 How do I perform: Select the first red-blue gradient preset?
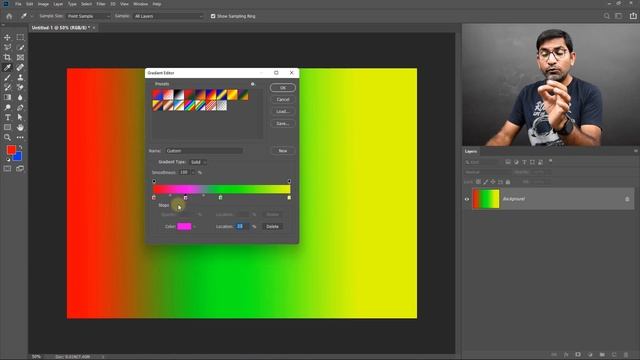pyautogui.click(x=158, y=95)
